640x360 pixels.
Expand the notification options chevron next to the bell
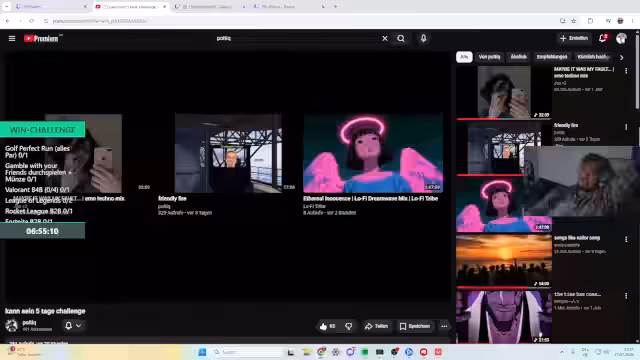coord(78,326)
